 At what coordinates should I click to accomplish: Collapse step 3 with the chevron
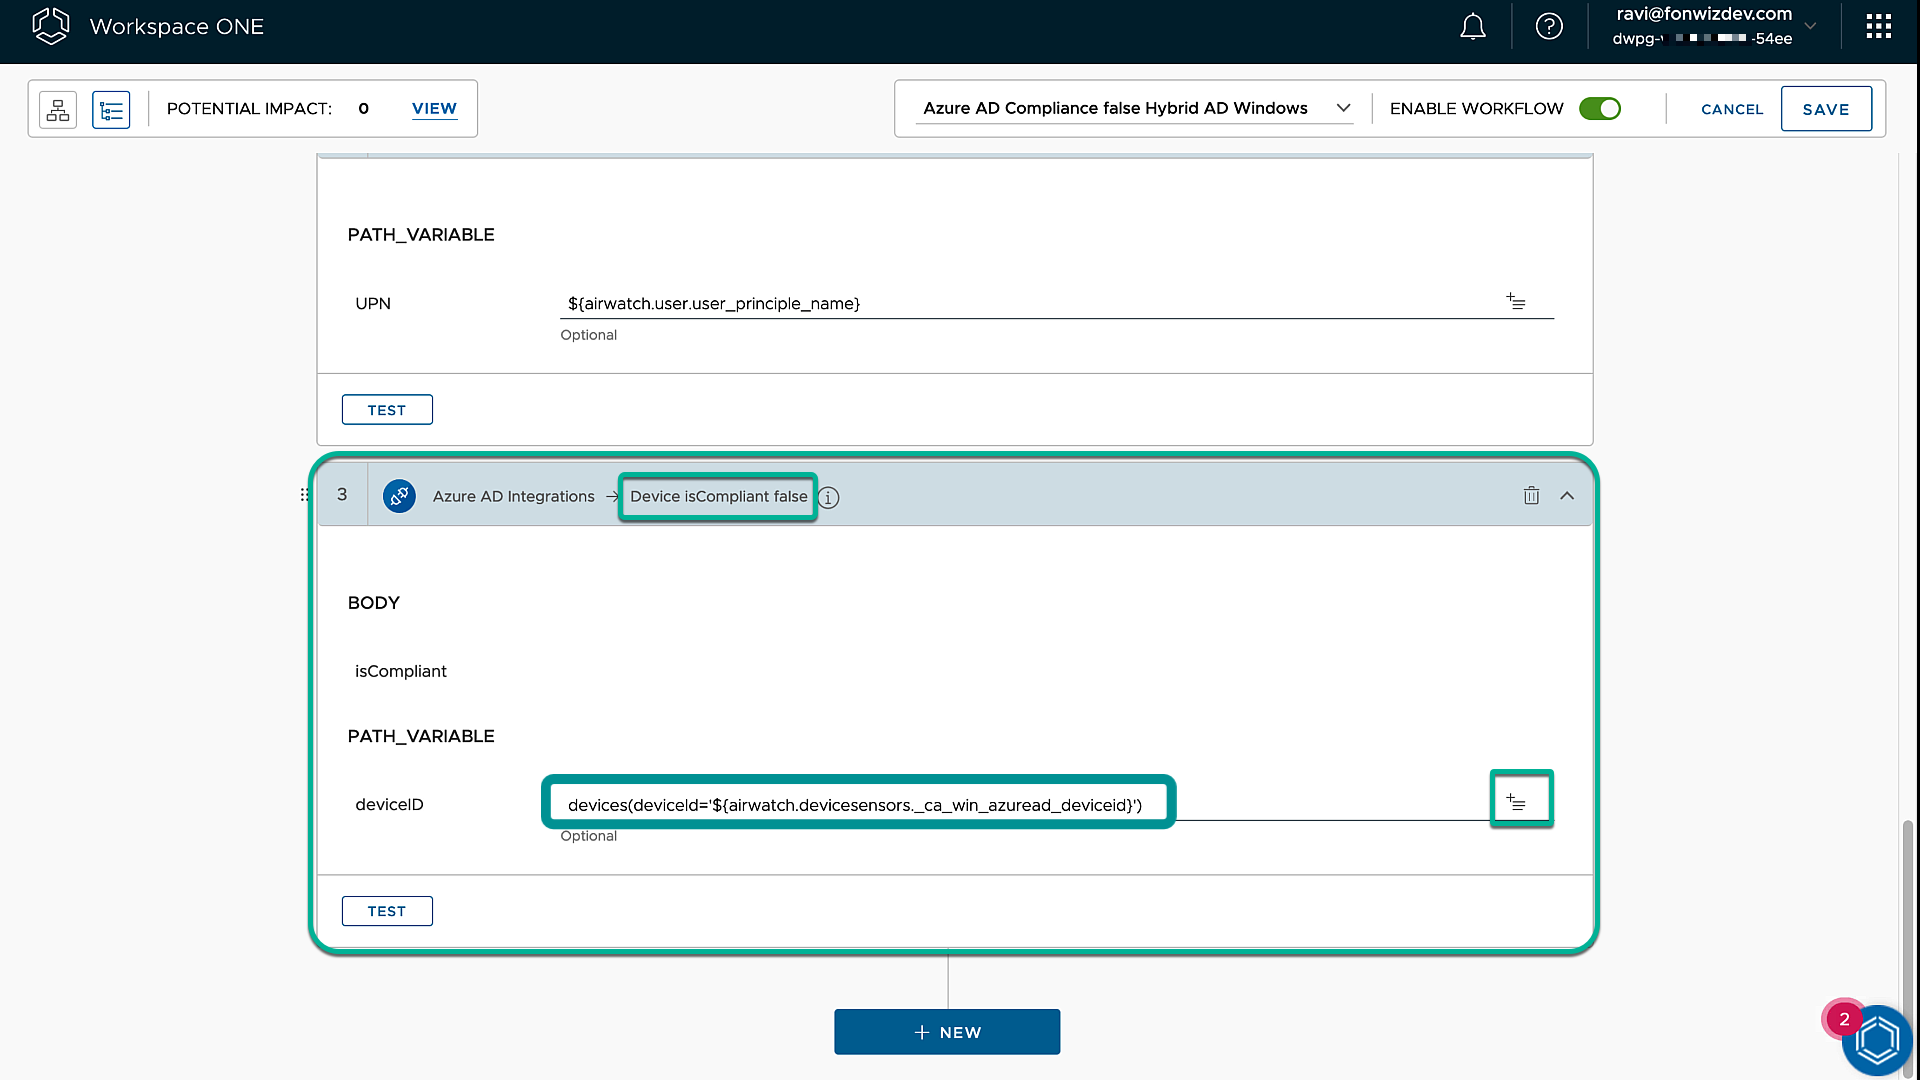(1567, 496)
